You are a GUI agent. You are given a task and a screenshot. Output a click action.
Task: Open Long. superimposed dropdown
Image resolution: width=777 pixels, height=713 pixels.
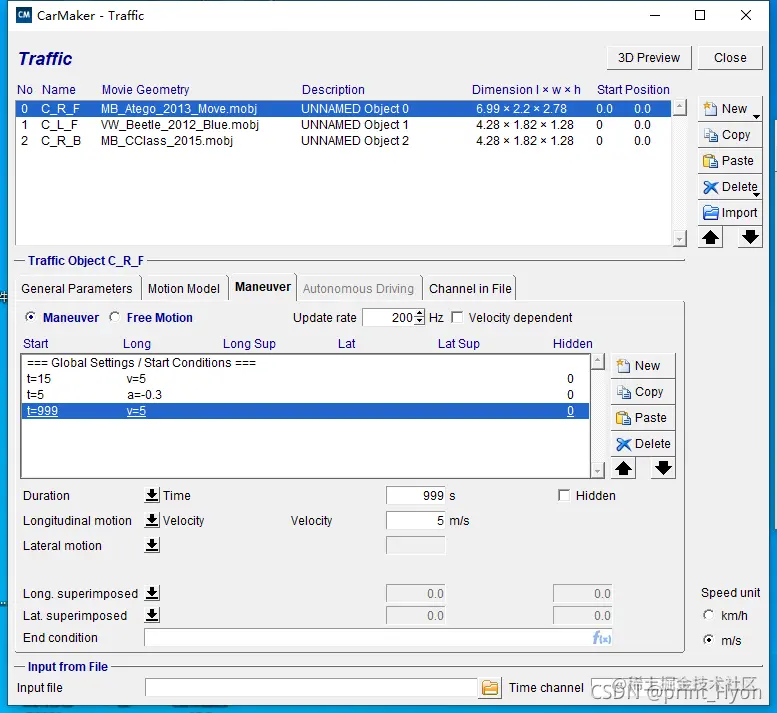152,593
